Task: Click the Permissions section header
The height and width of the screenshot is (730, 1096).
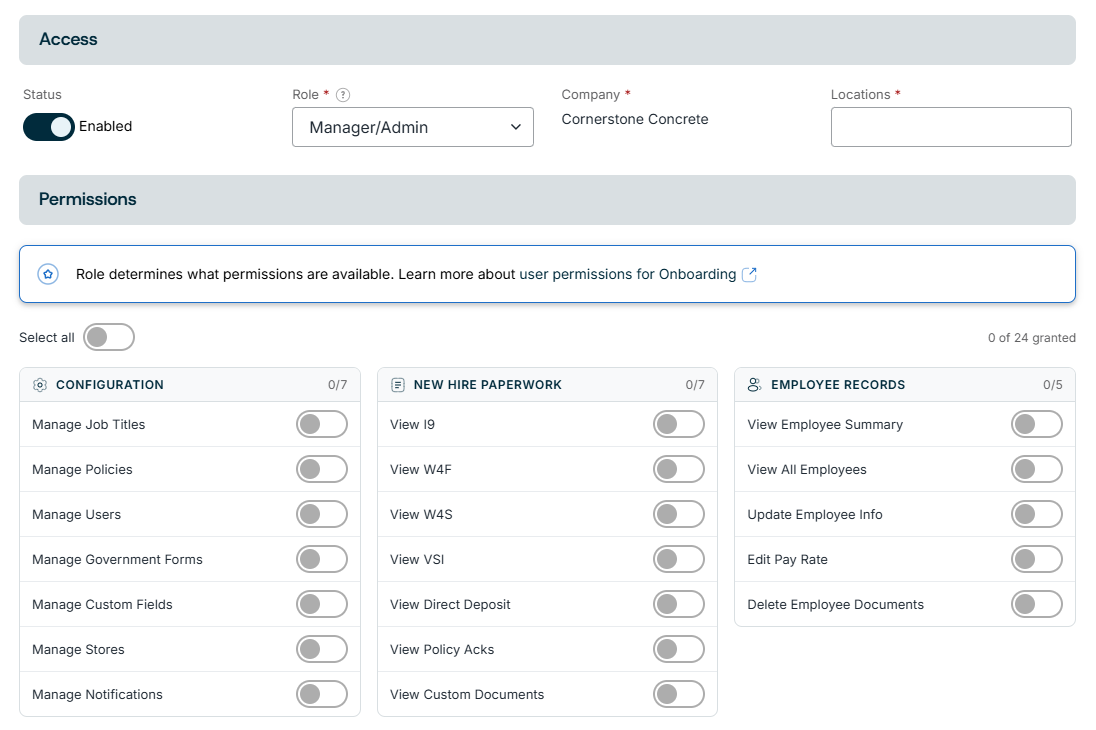Action: point(547,200)
